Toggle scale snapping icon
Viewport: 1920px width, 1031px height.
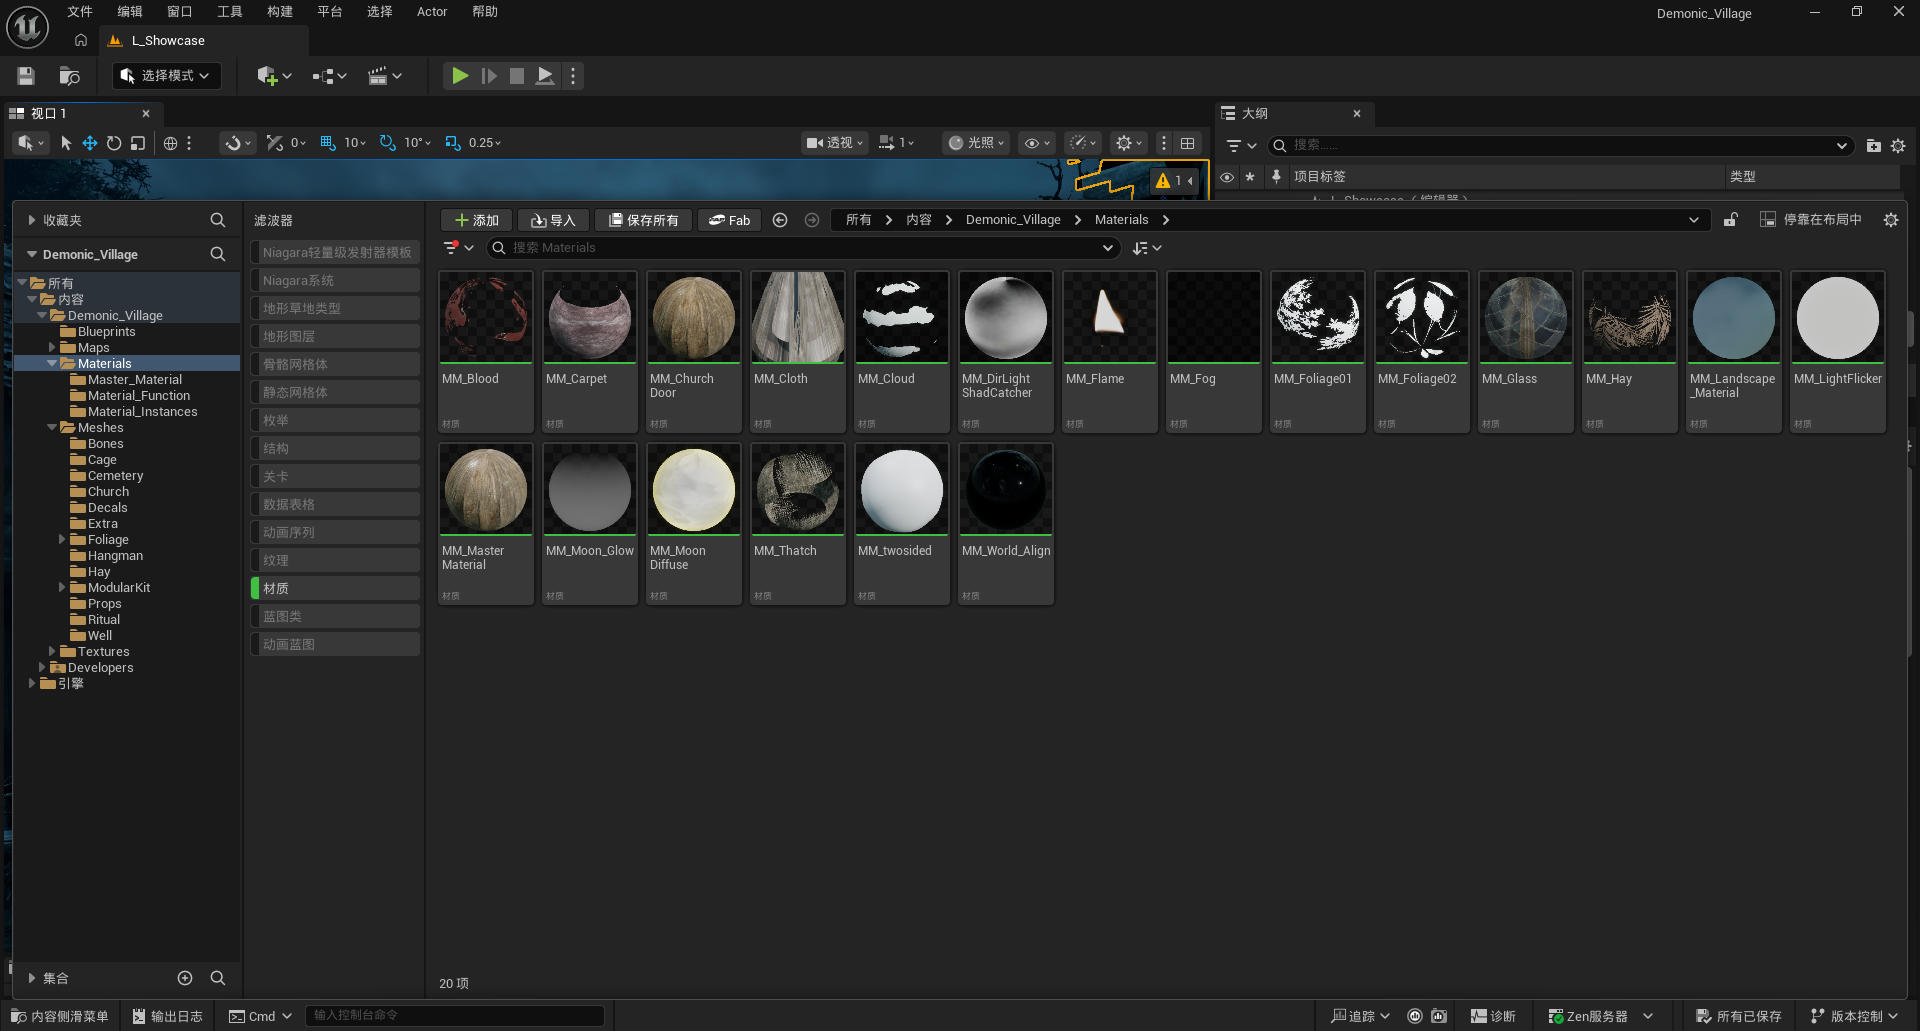[453, 143]
